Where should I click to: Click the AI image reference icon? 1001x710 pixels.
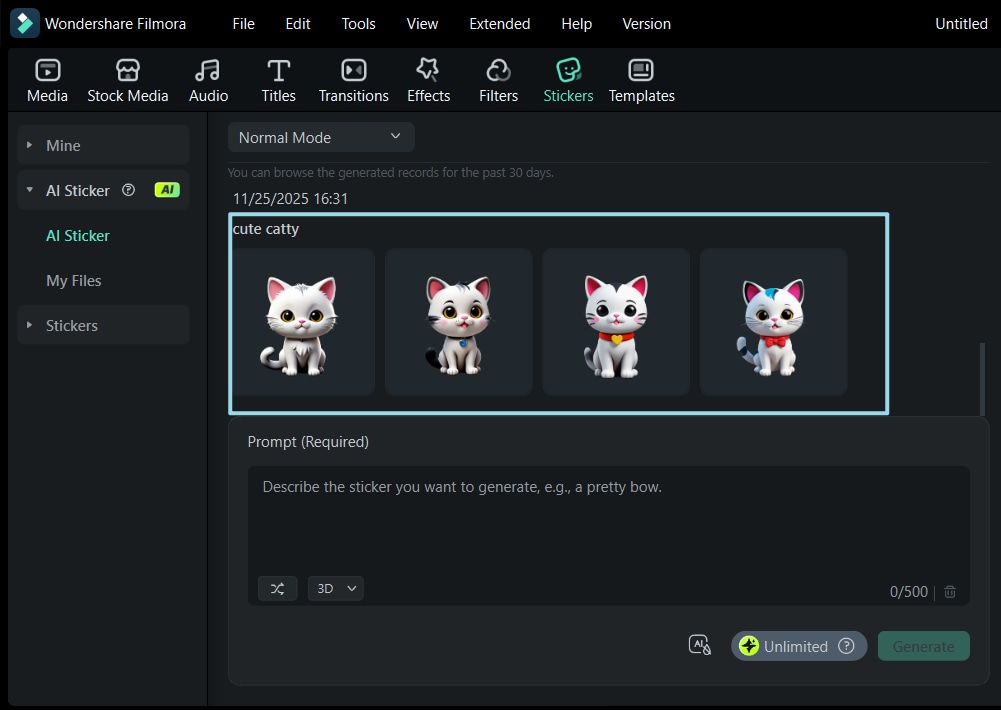[699, 645]
